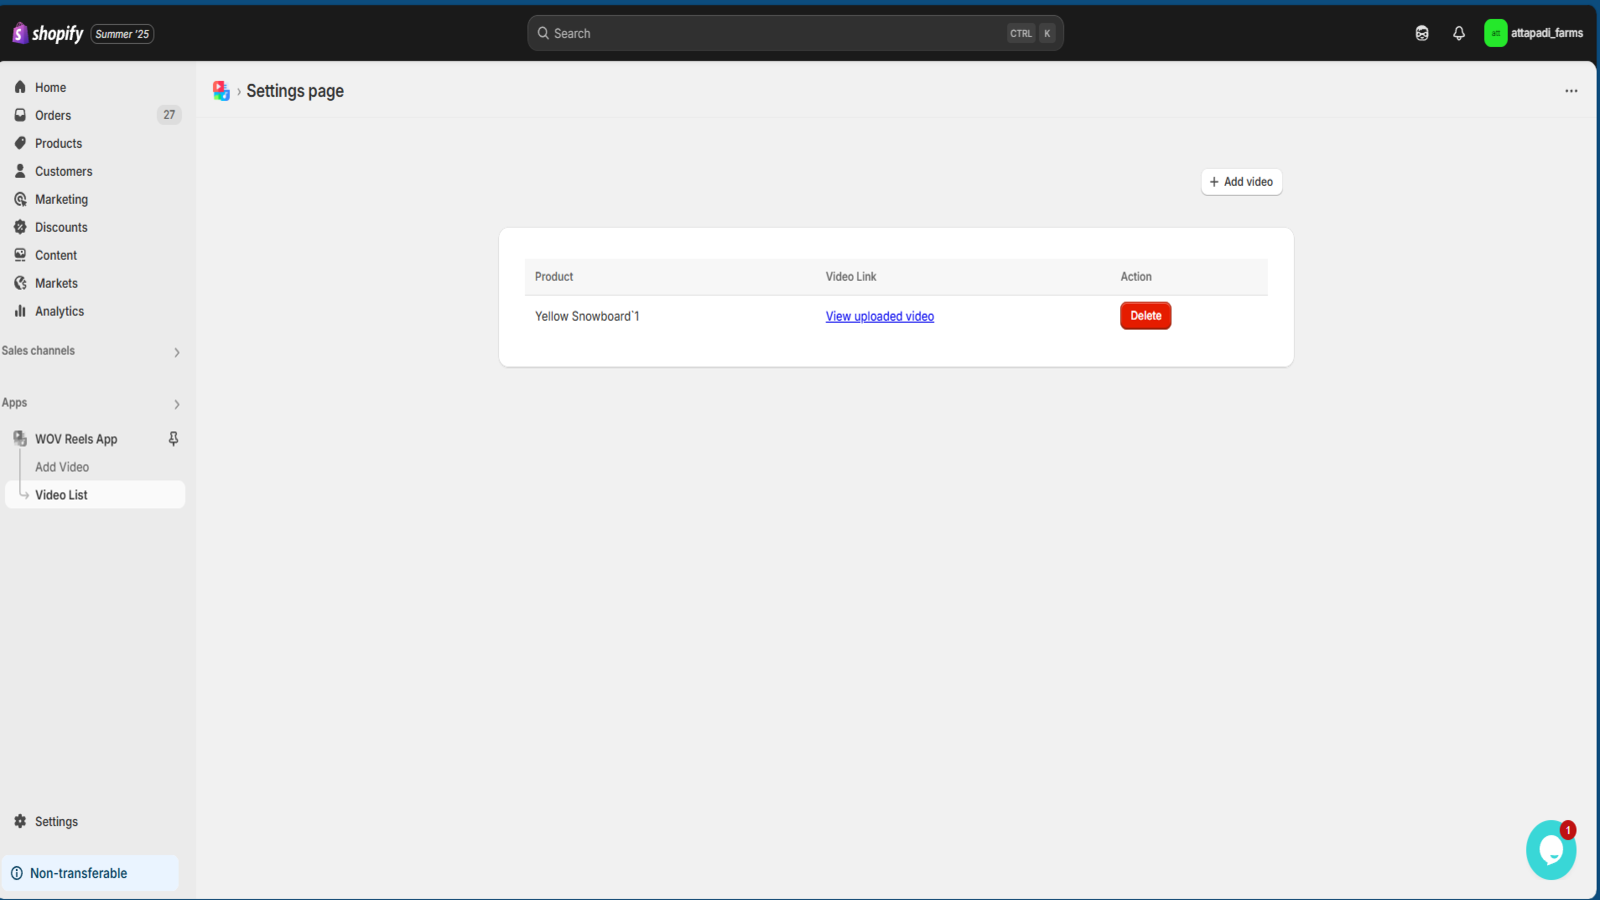Click the Search bar
This screenshot has height=900, width=1600.
click(794, 32)
